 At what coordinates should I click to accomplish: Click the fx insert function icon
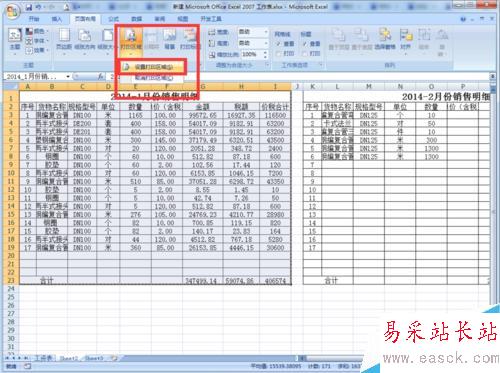[100, 77]
